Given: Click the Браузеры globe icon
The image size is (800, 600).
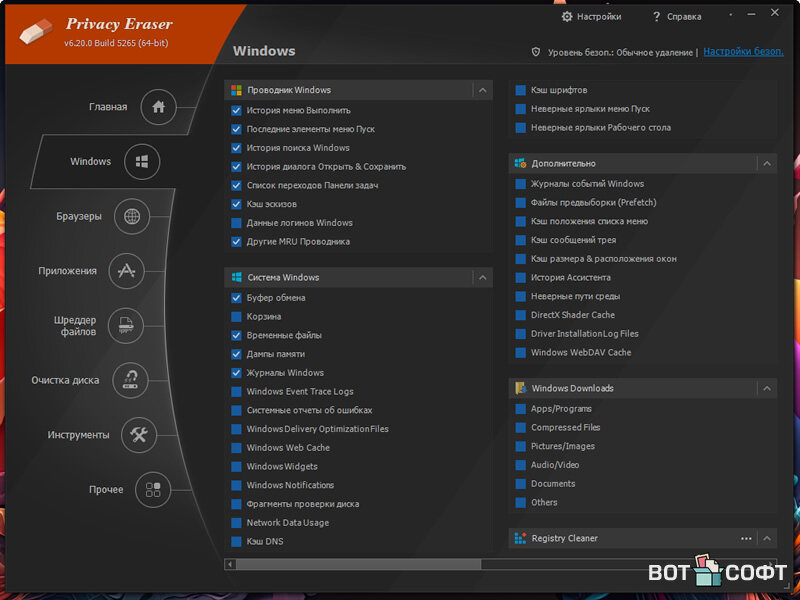Looking at the screenshot, I should [132, 216].
